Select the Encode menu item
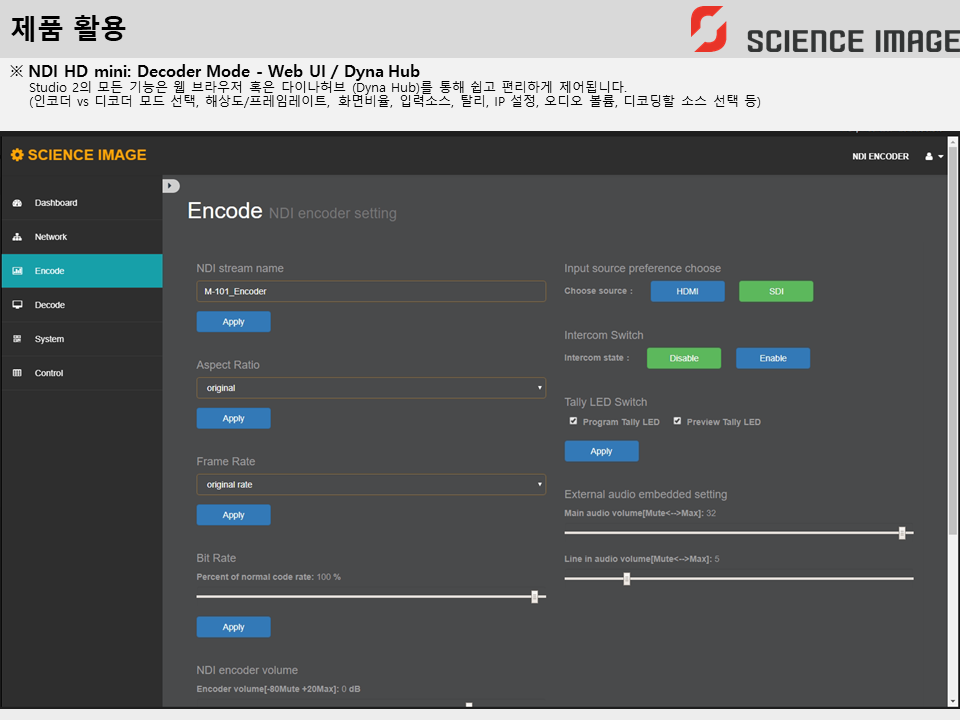This screenshot has width=960, height=720. click(82, 271)
